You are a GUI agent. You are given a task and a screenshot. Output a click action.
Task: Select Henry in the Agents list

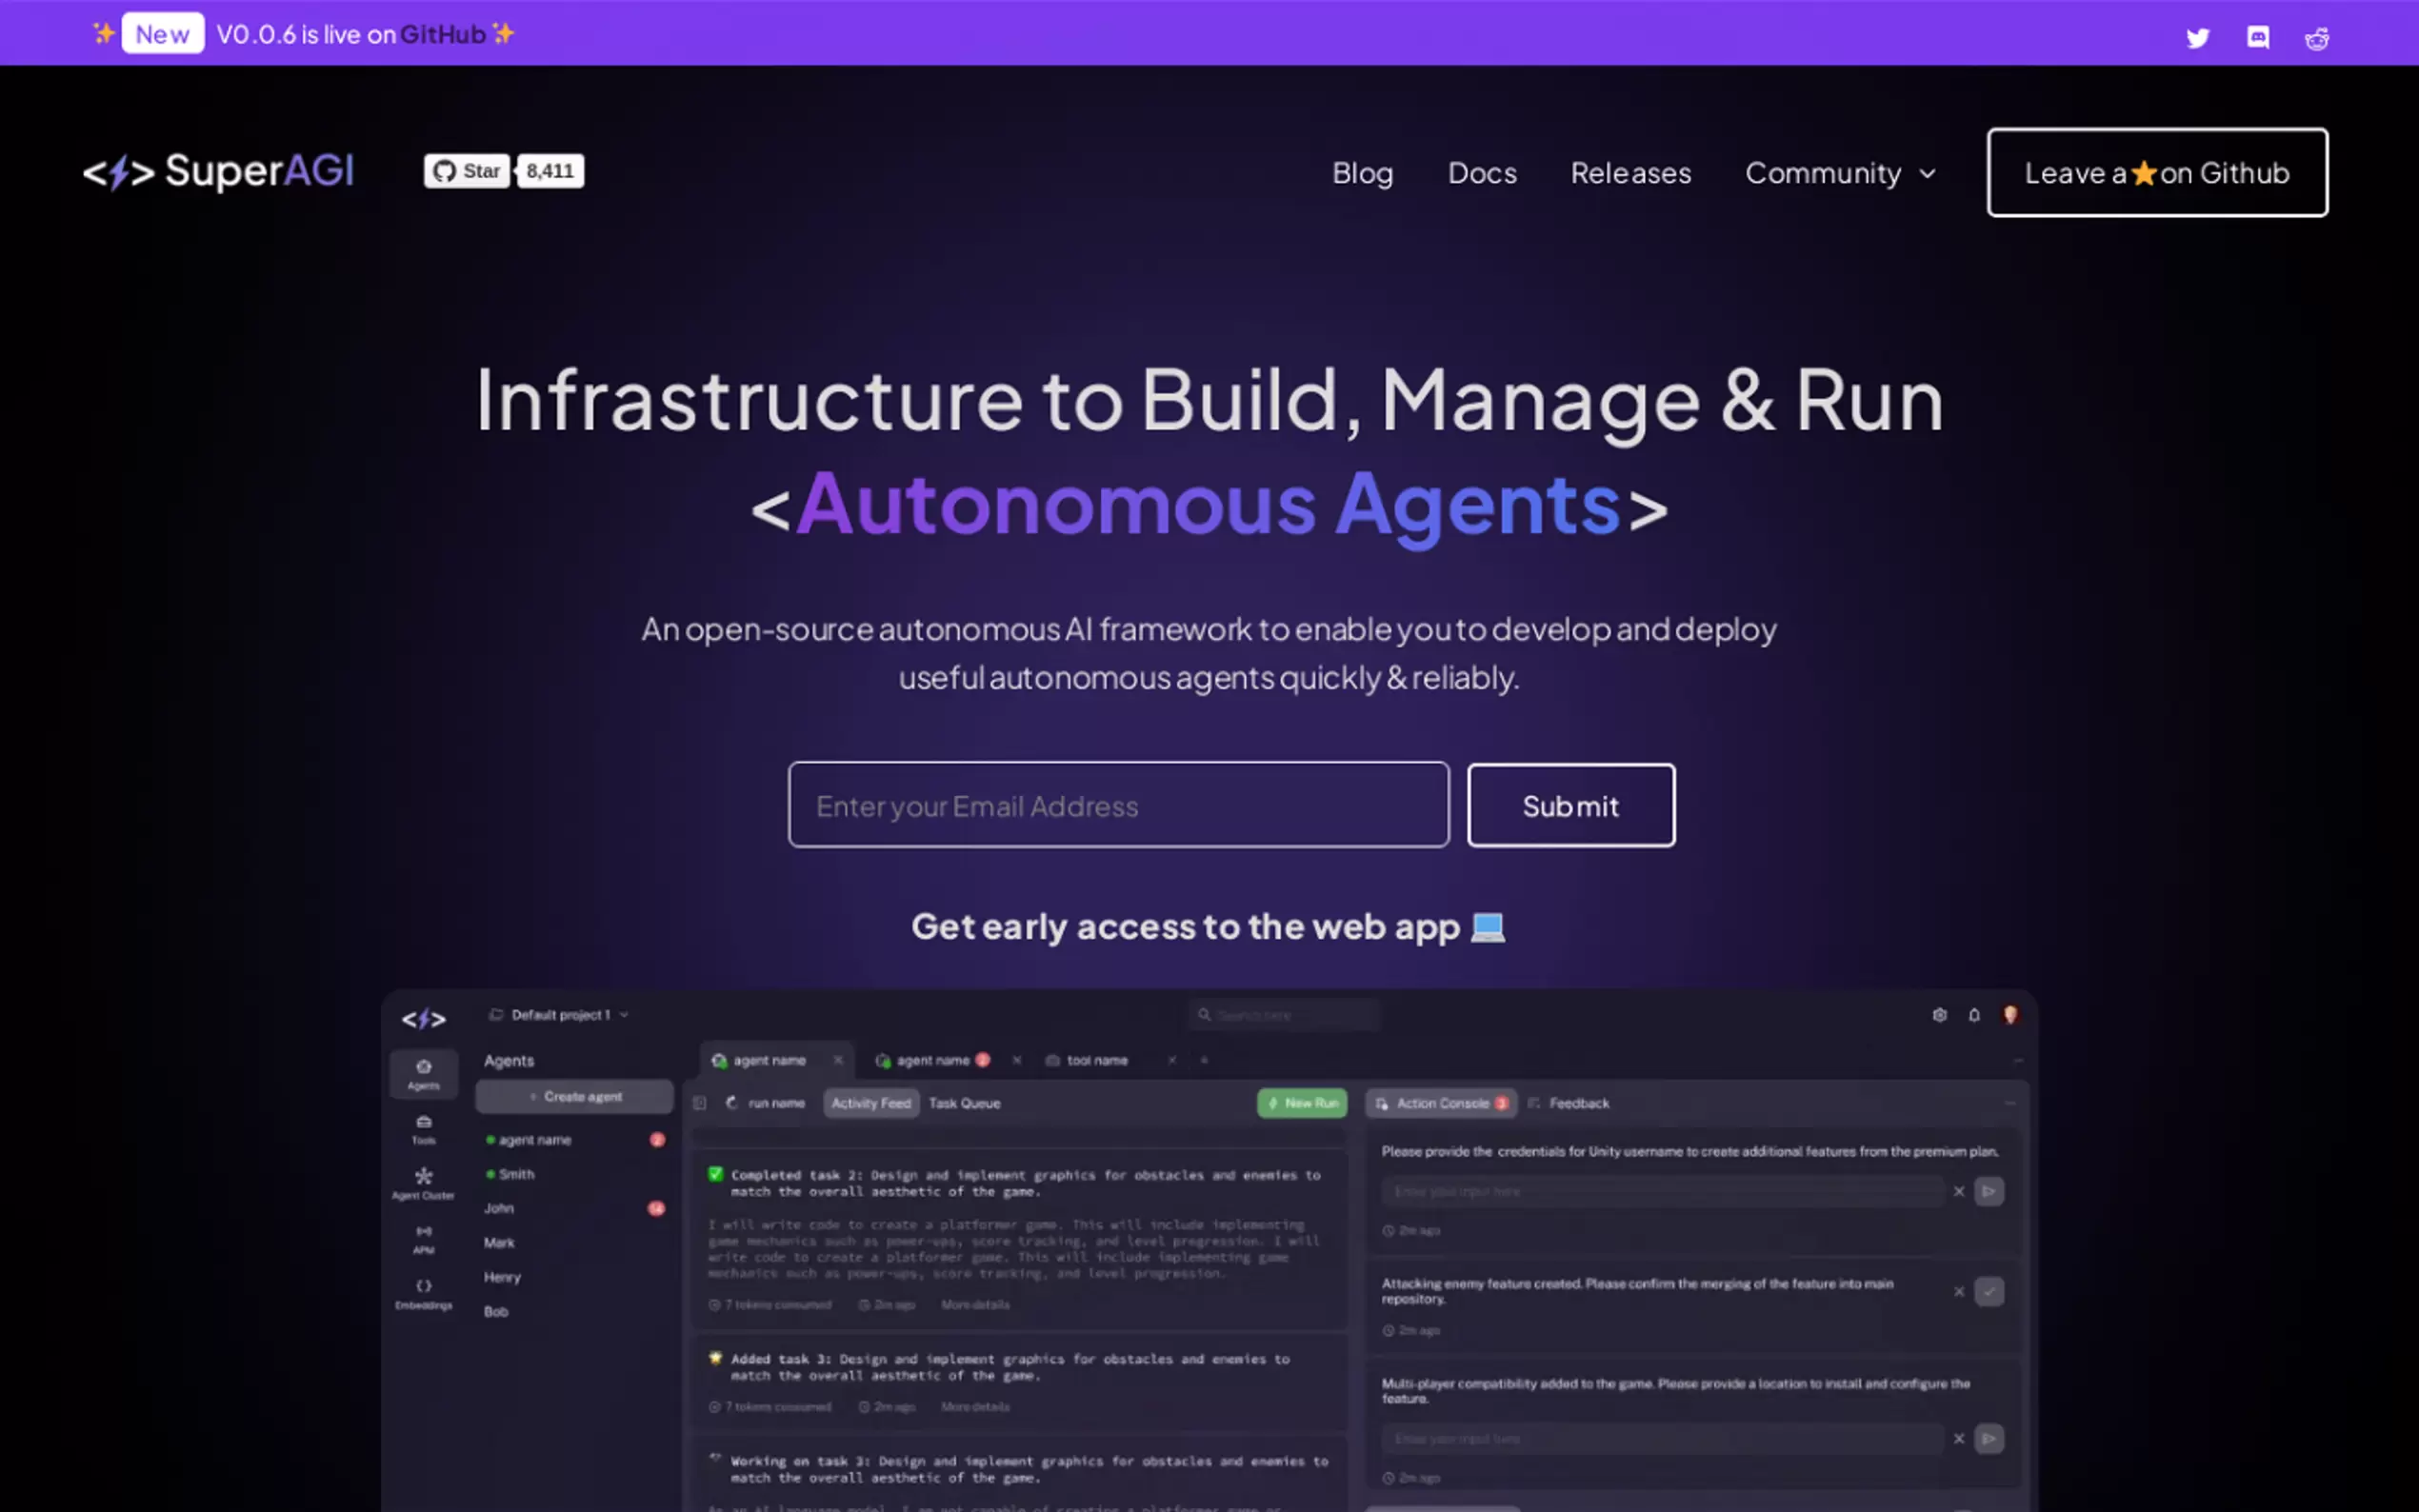(502, 1277)
